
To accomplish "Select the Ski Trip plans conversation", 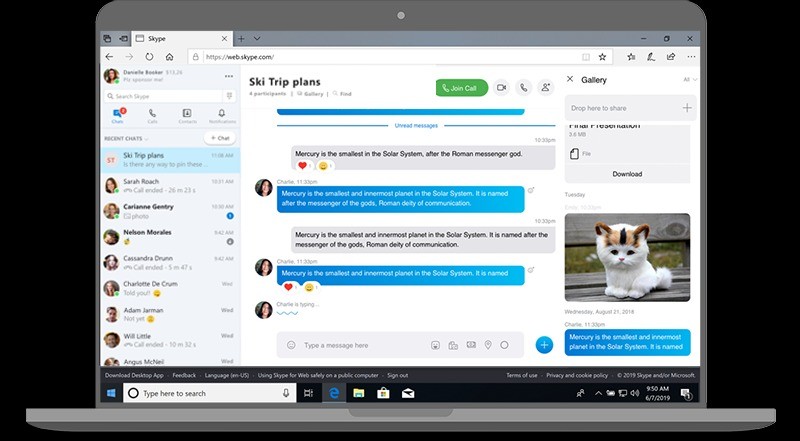I will pos(170,160).
